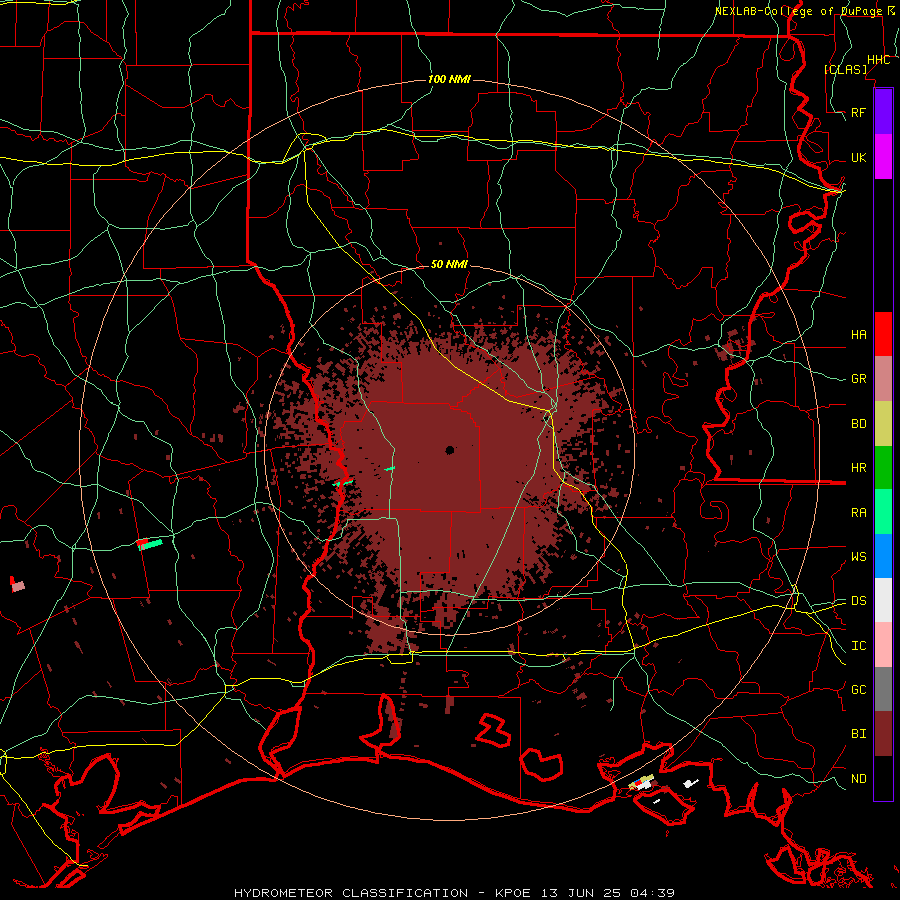Click the GC legend label
Image resolution: width=900 pixels, height=900 pixels.
(x=859, y=689)
